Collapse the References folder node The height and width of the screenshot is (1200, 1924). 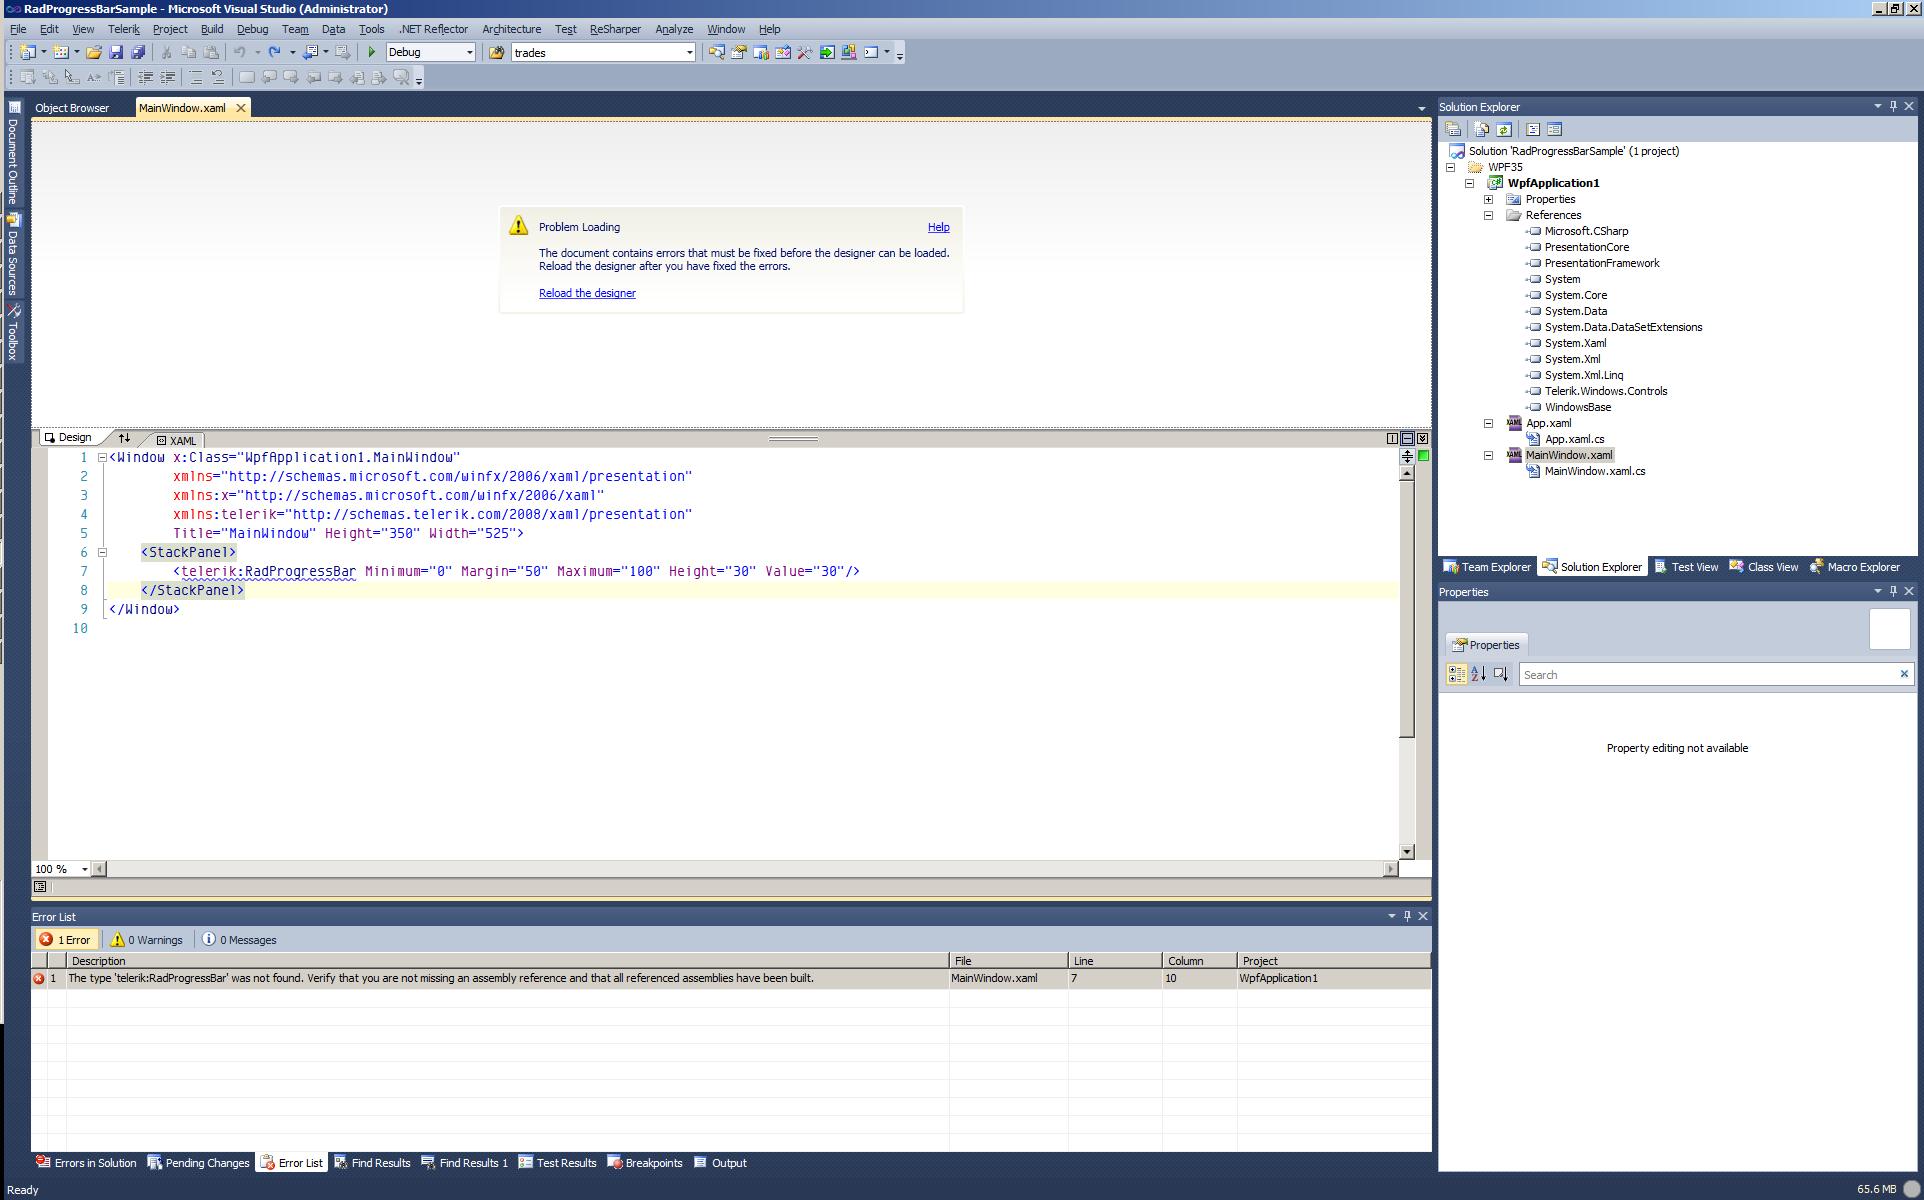(x=1488, y=215)
